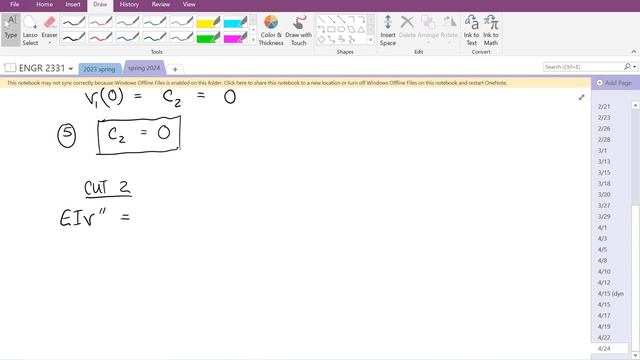Toggle Draw with Touch
The image size is (640, 360).
pyautogui.click(x=298, y=30)
